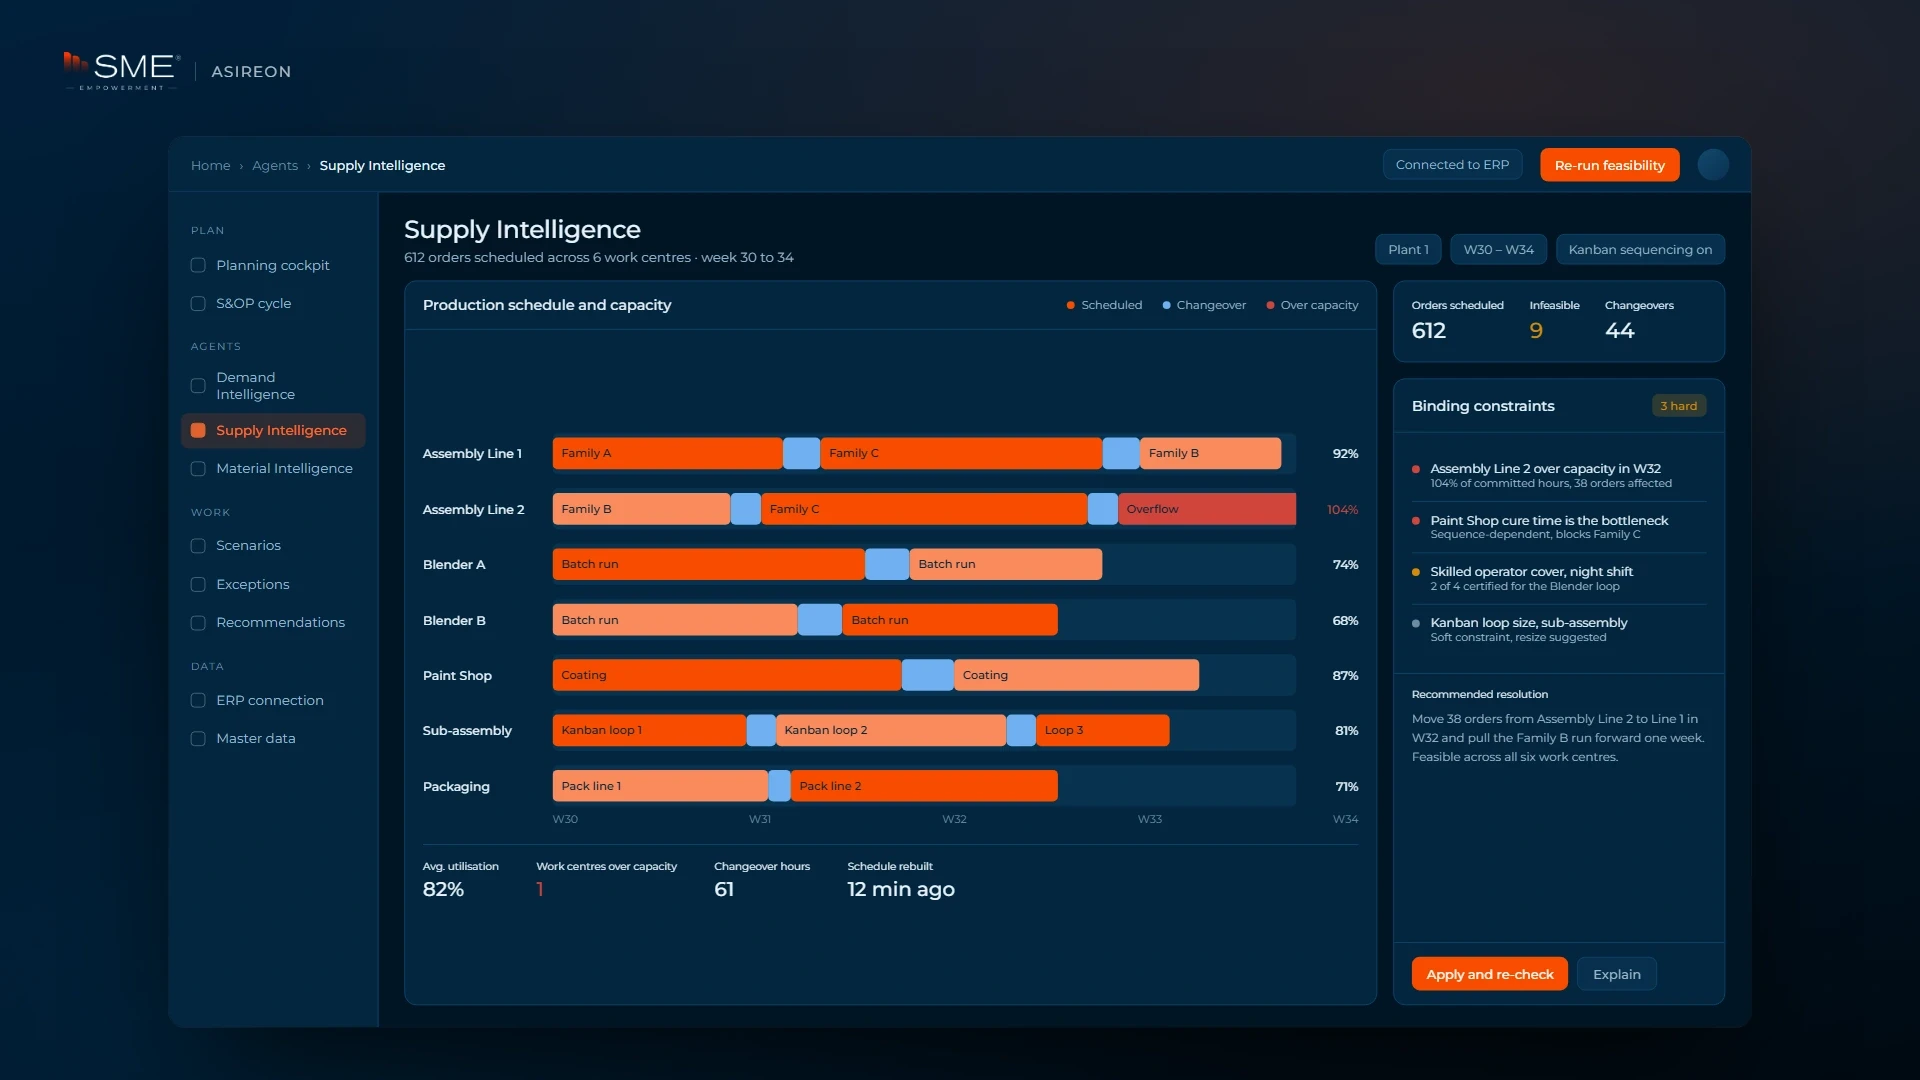Toggle Kanban sequencing on chip
Image resolution: width=1920 pixels, height=1080 pixels.
point(1640,250)
